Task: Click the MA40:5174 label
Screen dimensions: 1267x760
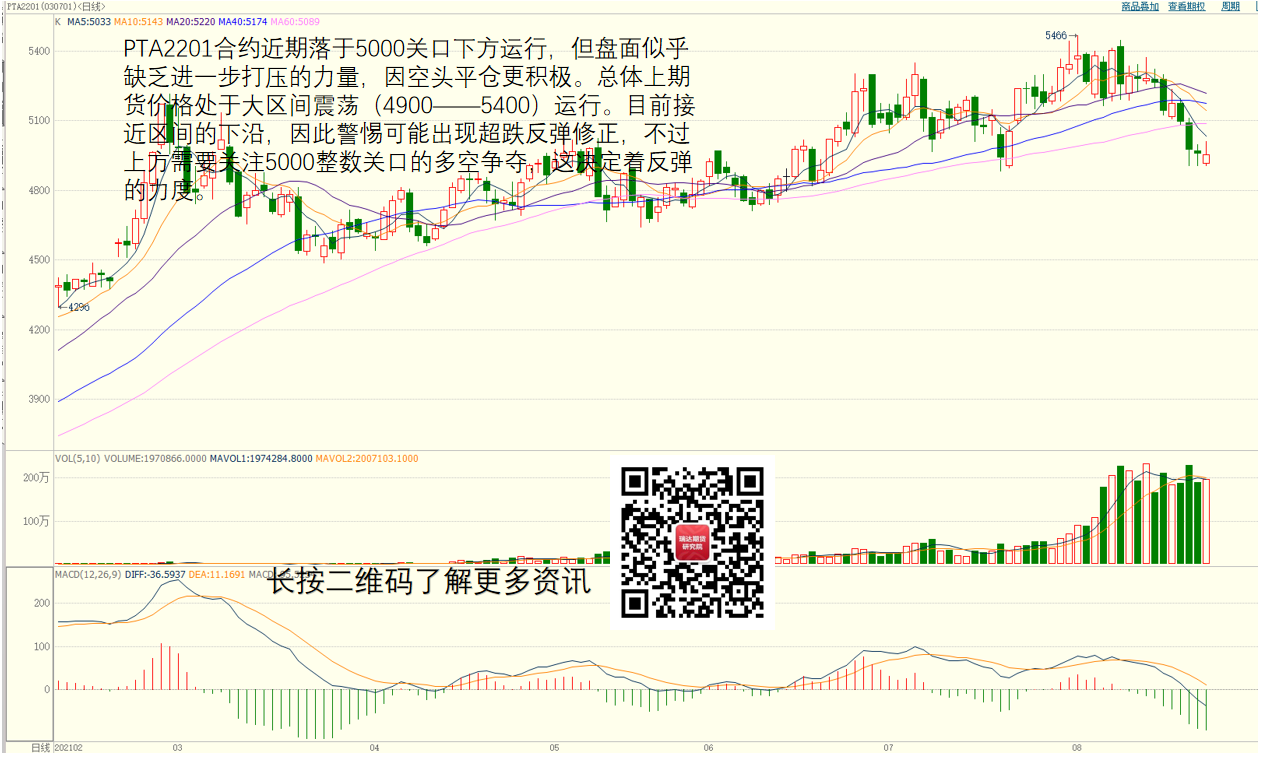Action: [239, 21]
